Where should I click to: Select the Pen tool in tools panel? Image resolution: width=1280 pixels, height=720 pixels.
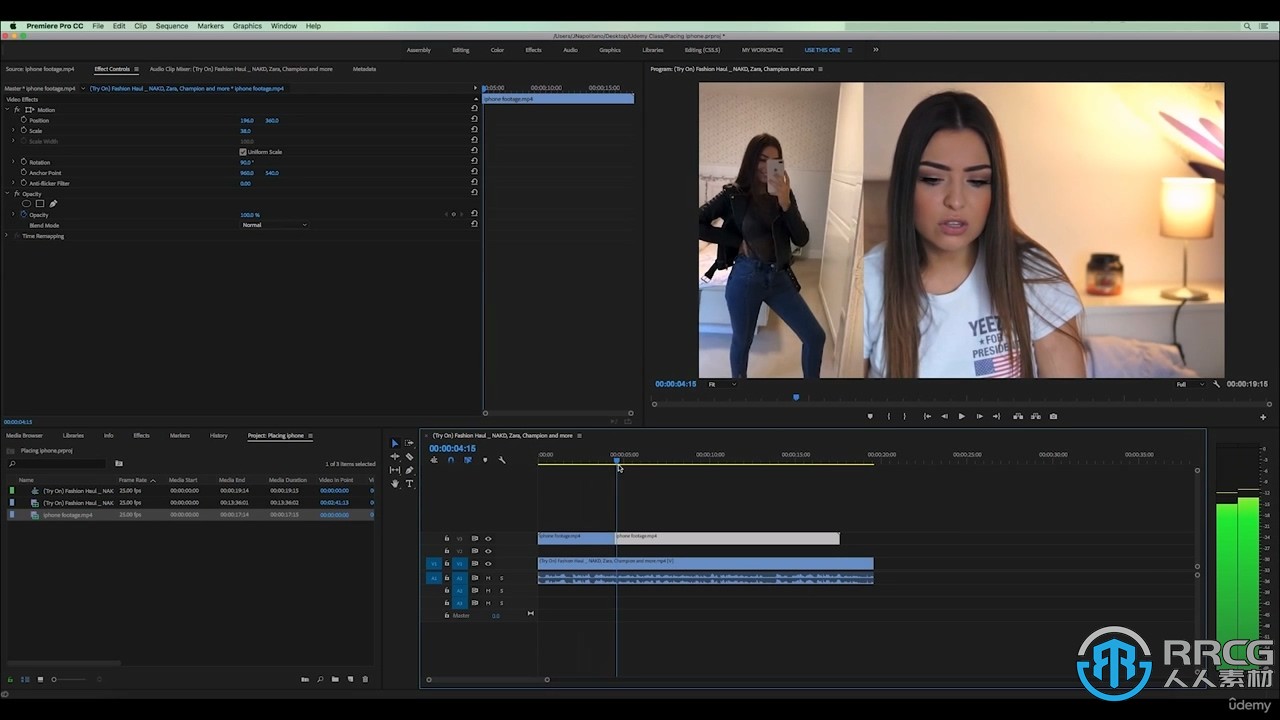tap(409, 470)
